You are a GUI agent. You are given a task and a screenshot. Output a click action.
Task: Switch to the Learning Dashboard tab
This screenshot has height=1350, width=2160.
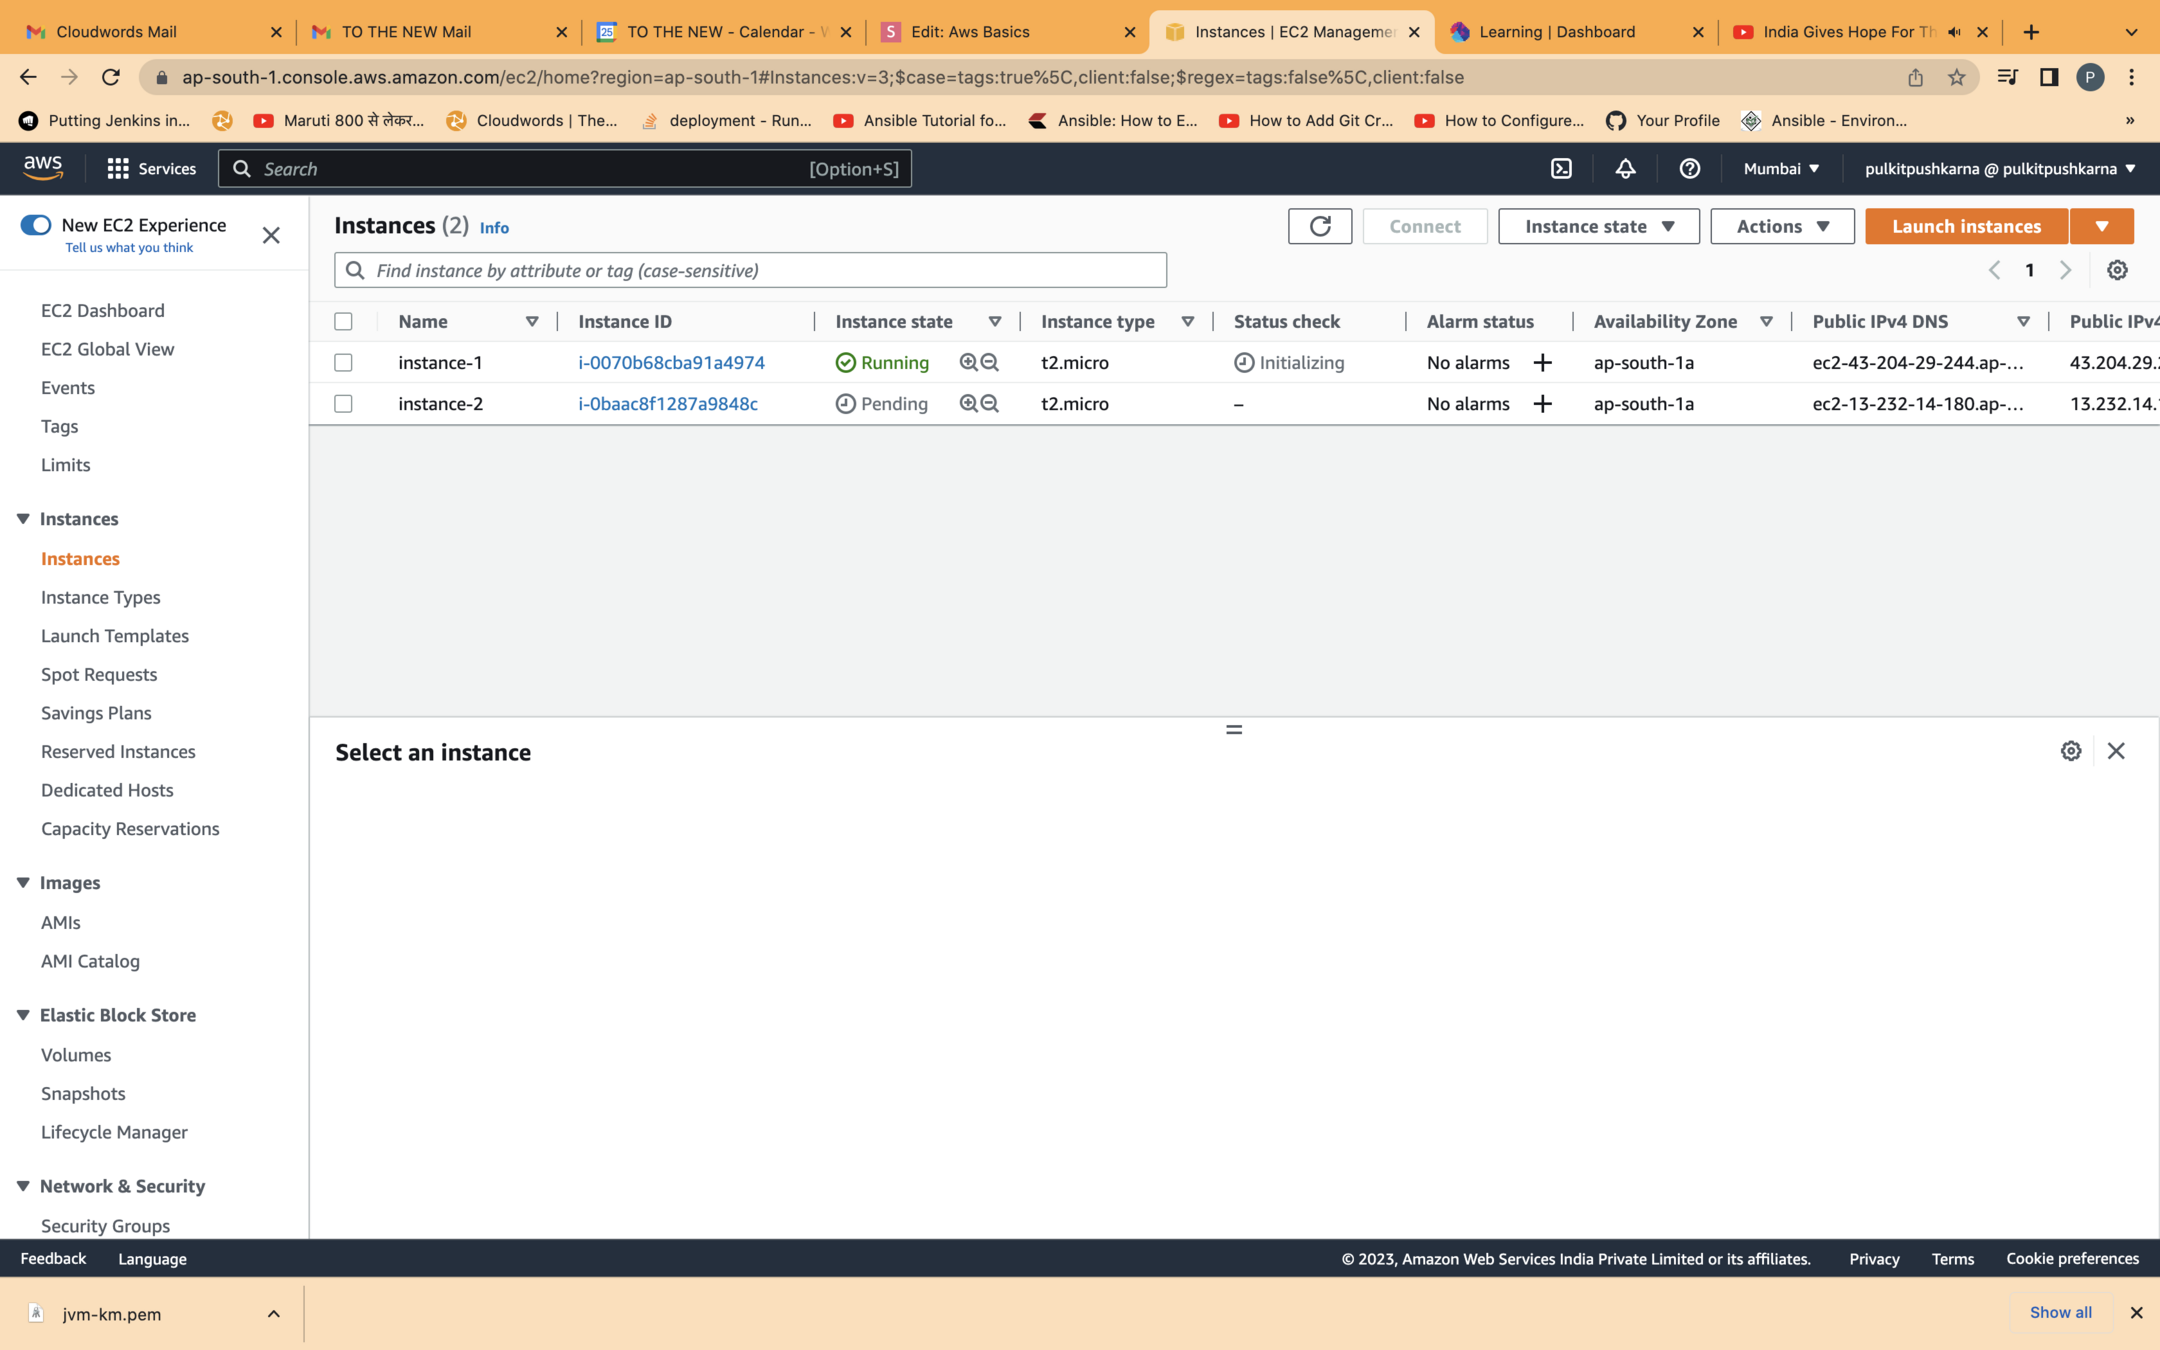click(1556, 32)
